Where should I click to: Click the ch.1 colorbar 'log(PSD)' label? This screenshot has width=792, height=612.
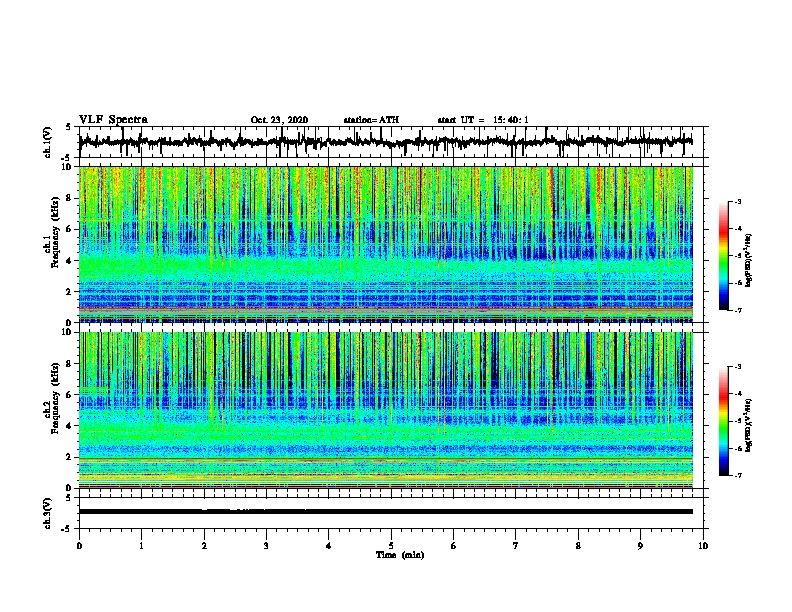tap(748, 260)
